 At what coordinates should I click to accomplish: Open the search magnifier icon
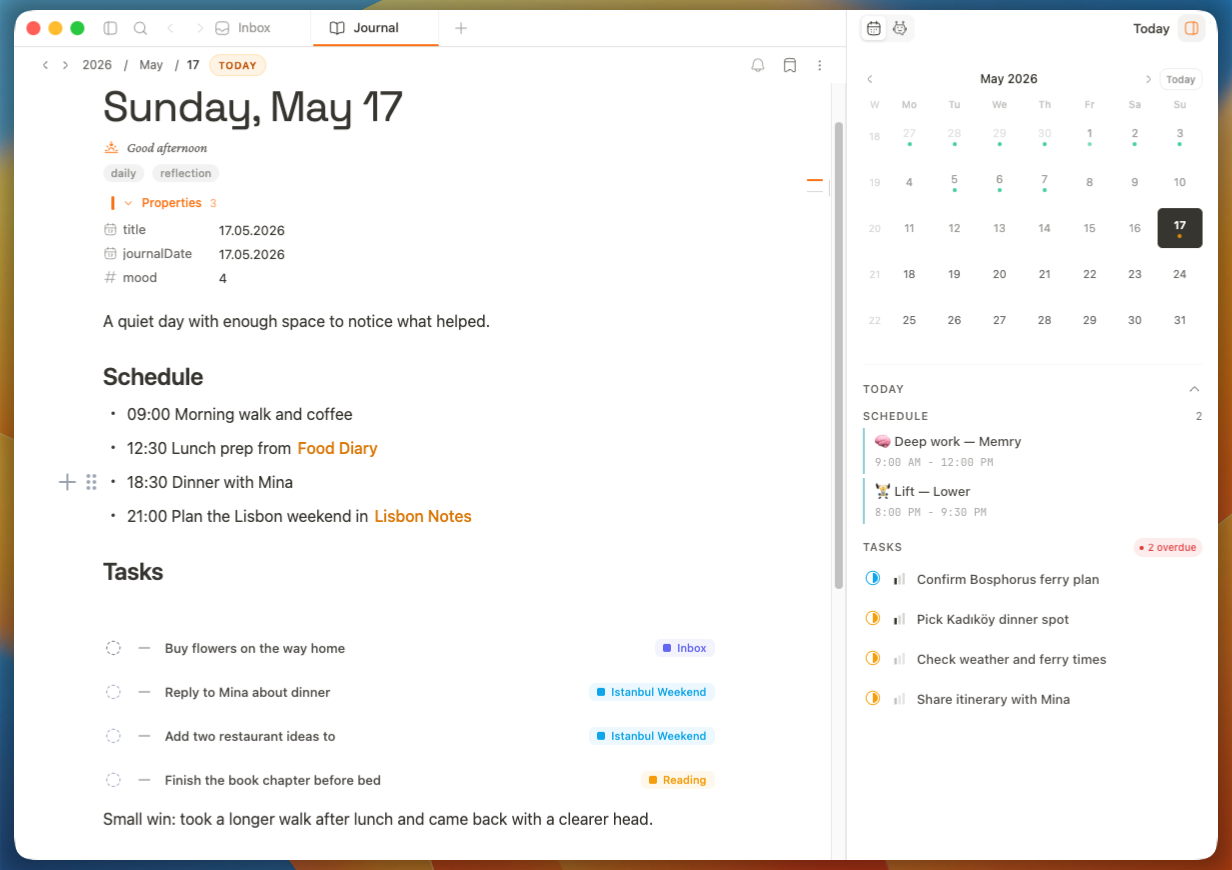coord(141,28)
